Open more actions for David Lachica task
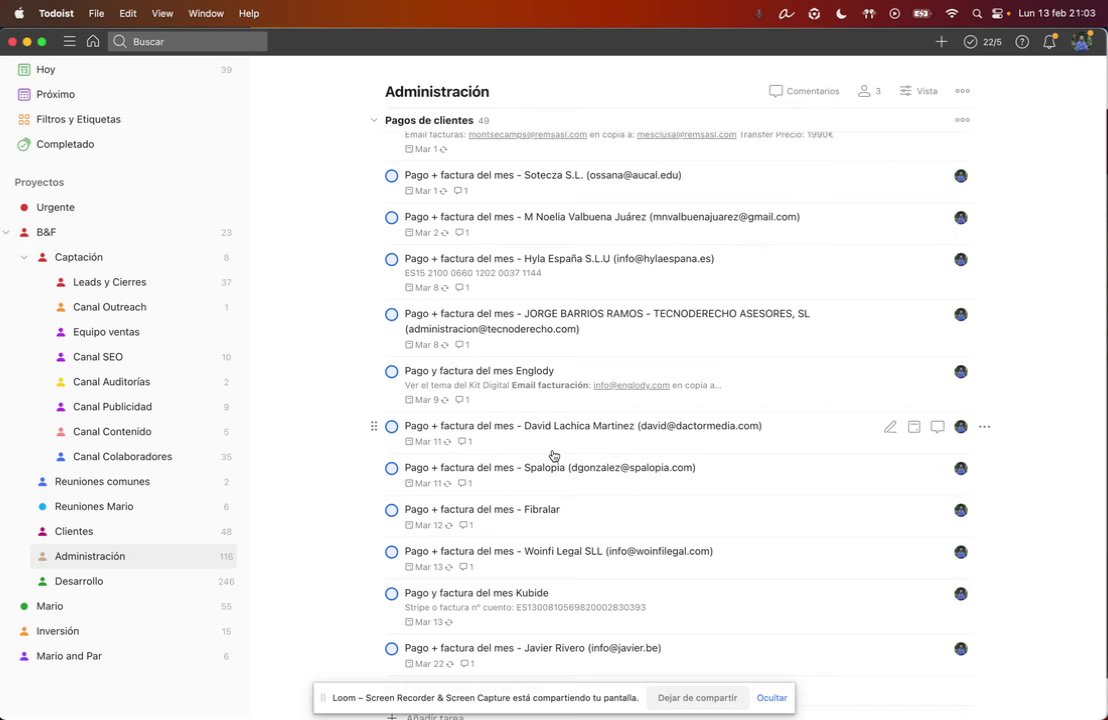1108x720 pixels. 984,427
